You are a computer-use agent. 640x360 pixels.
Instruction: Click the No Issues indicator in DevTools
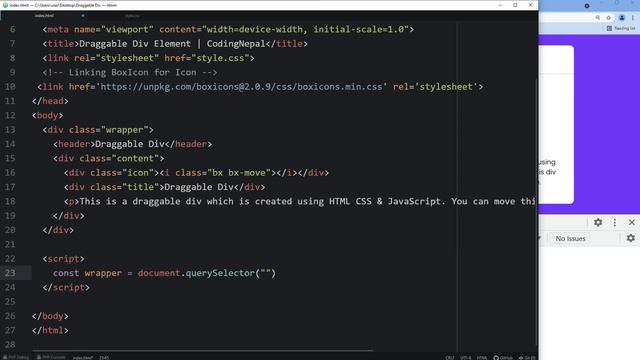(x=570, y=238)
